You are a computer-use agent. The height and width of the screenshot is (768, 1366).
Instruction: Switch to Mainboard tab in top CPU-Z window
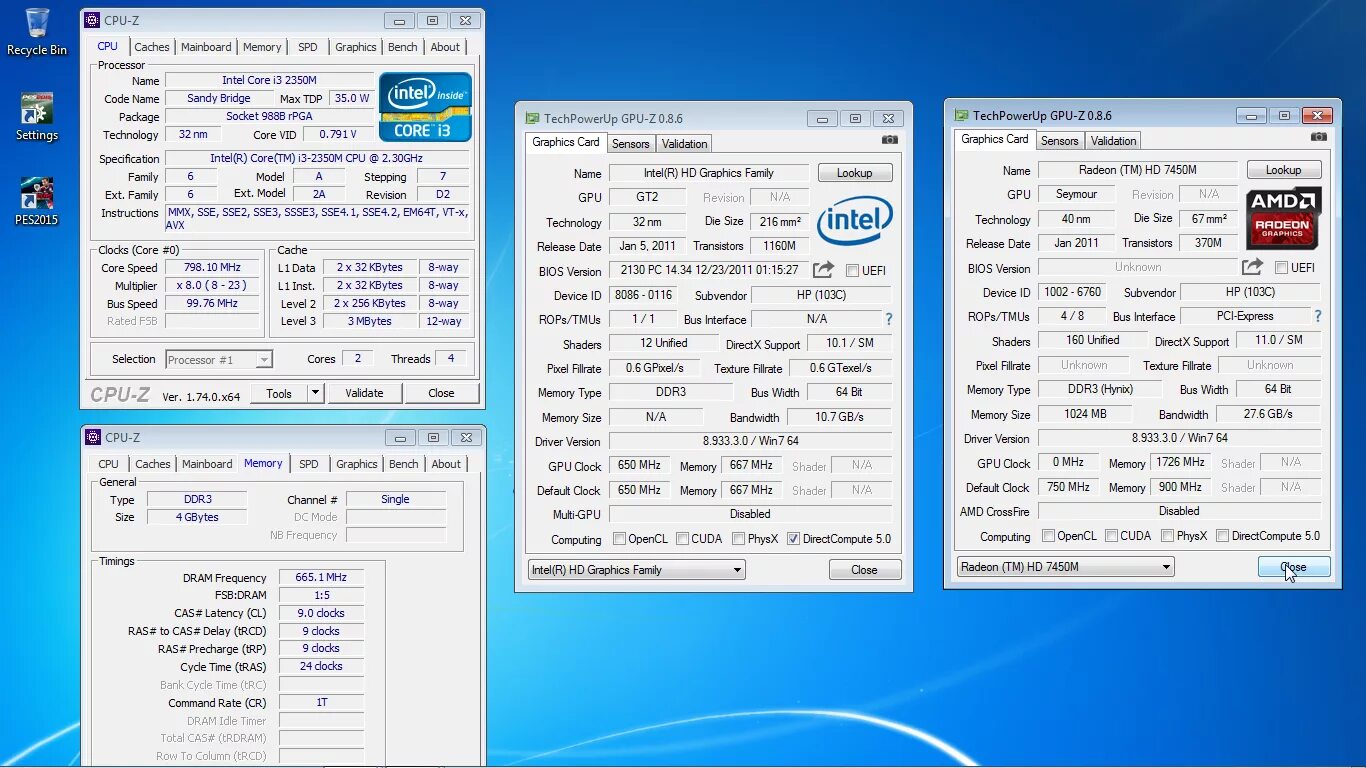(206, 47)
